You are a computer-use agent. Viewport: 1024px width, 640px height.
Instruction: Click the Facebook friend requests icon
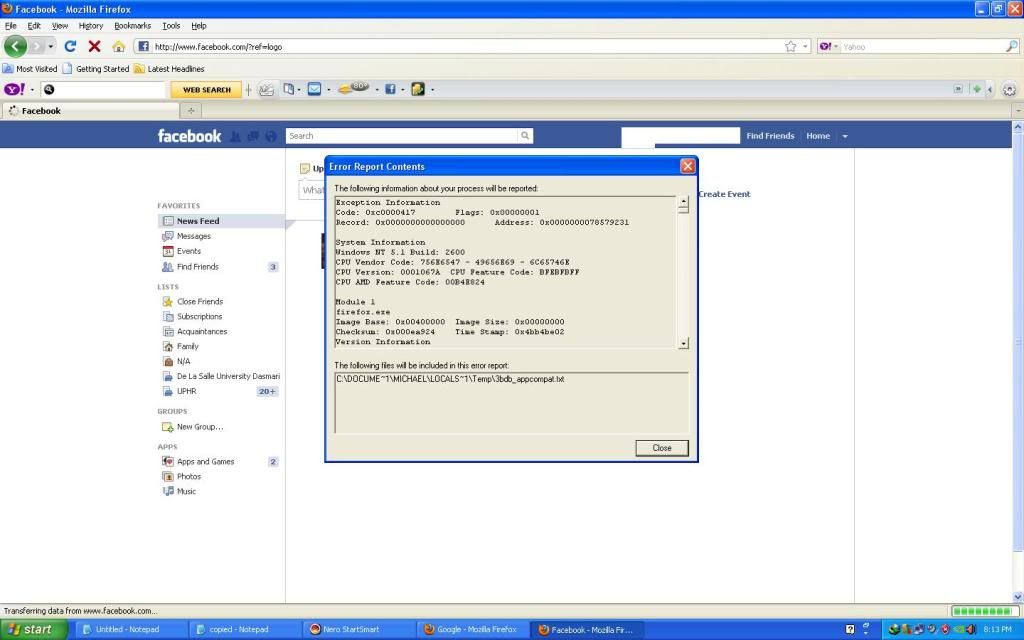point(235,136)
